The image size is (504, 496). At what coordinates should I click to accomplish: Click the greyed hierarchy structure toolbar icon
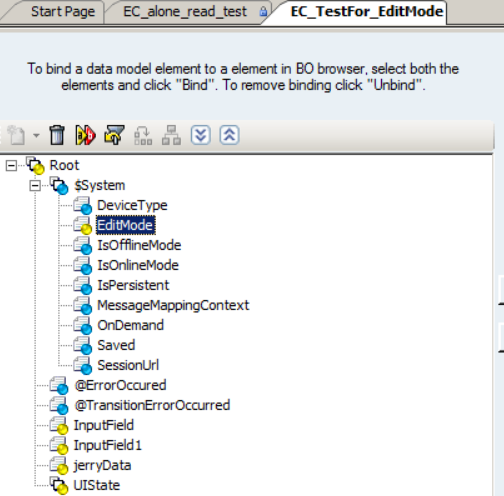pyautogui.click(x=171, y=135)
